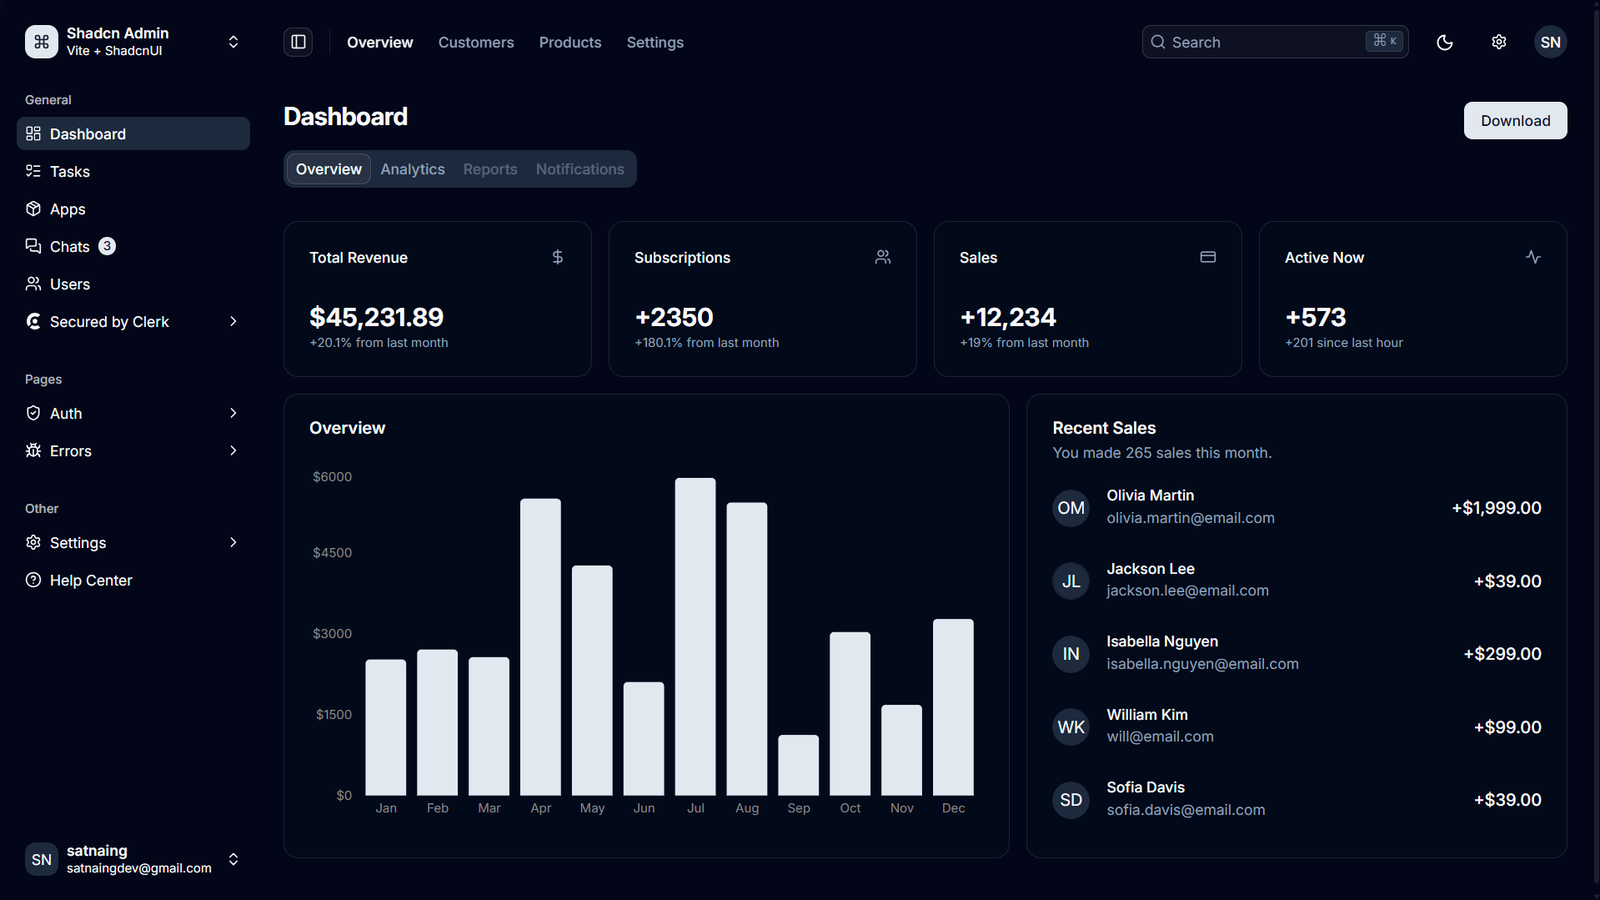Viewport: 1600px width, 900px height.
Task: Switch theme with the moon icon
Action: click(x=1444, y=42)
